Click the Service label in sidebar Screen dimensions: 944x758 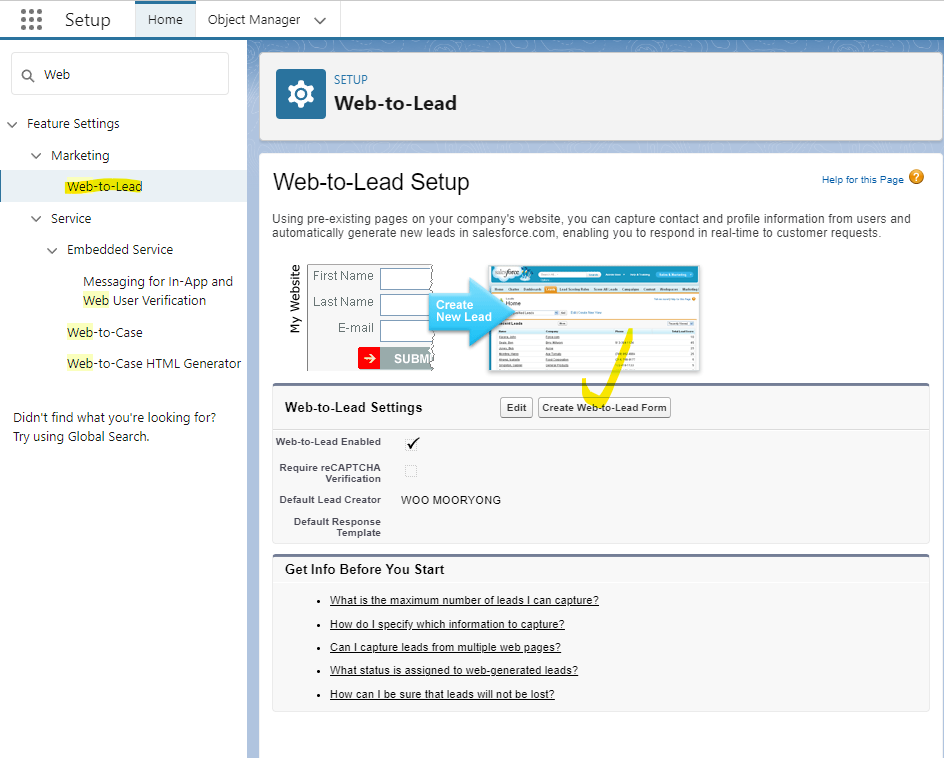71,219
